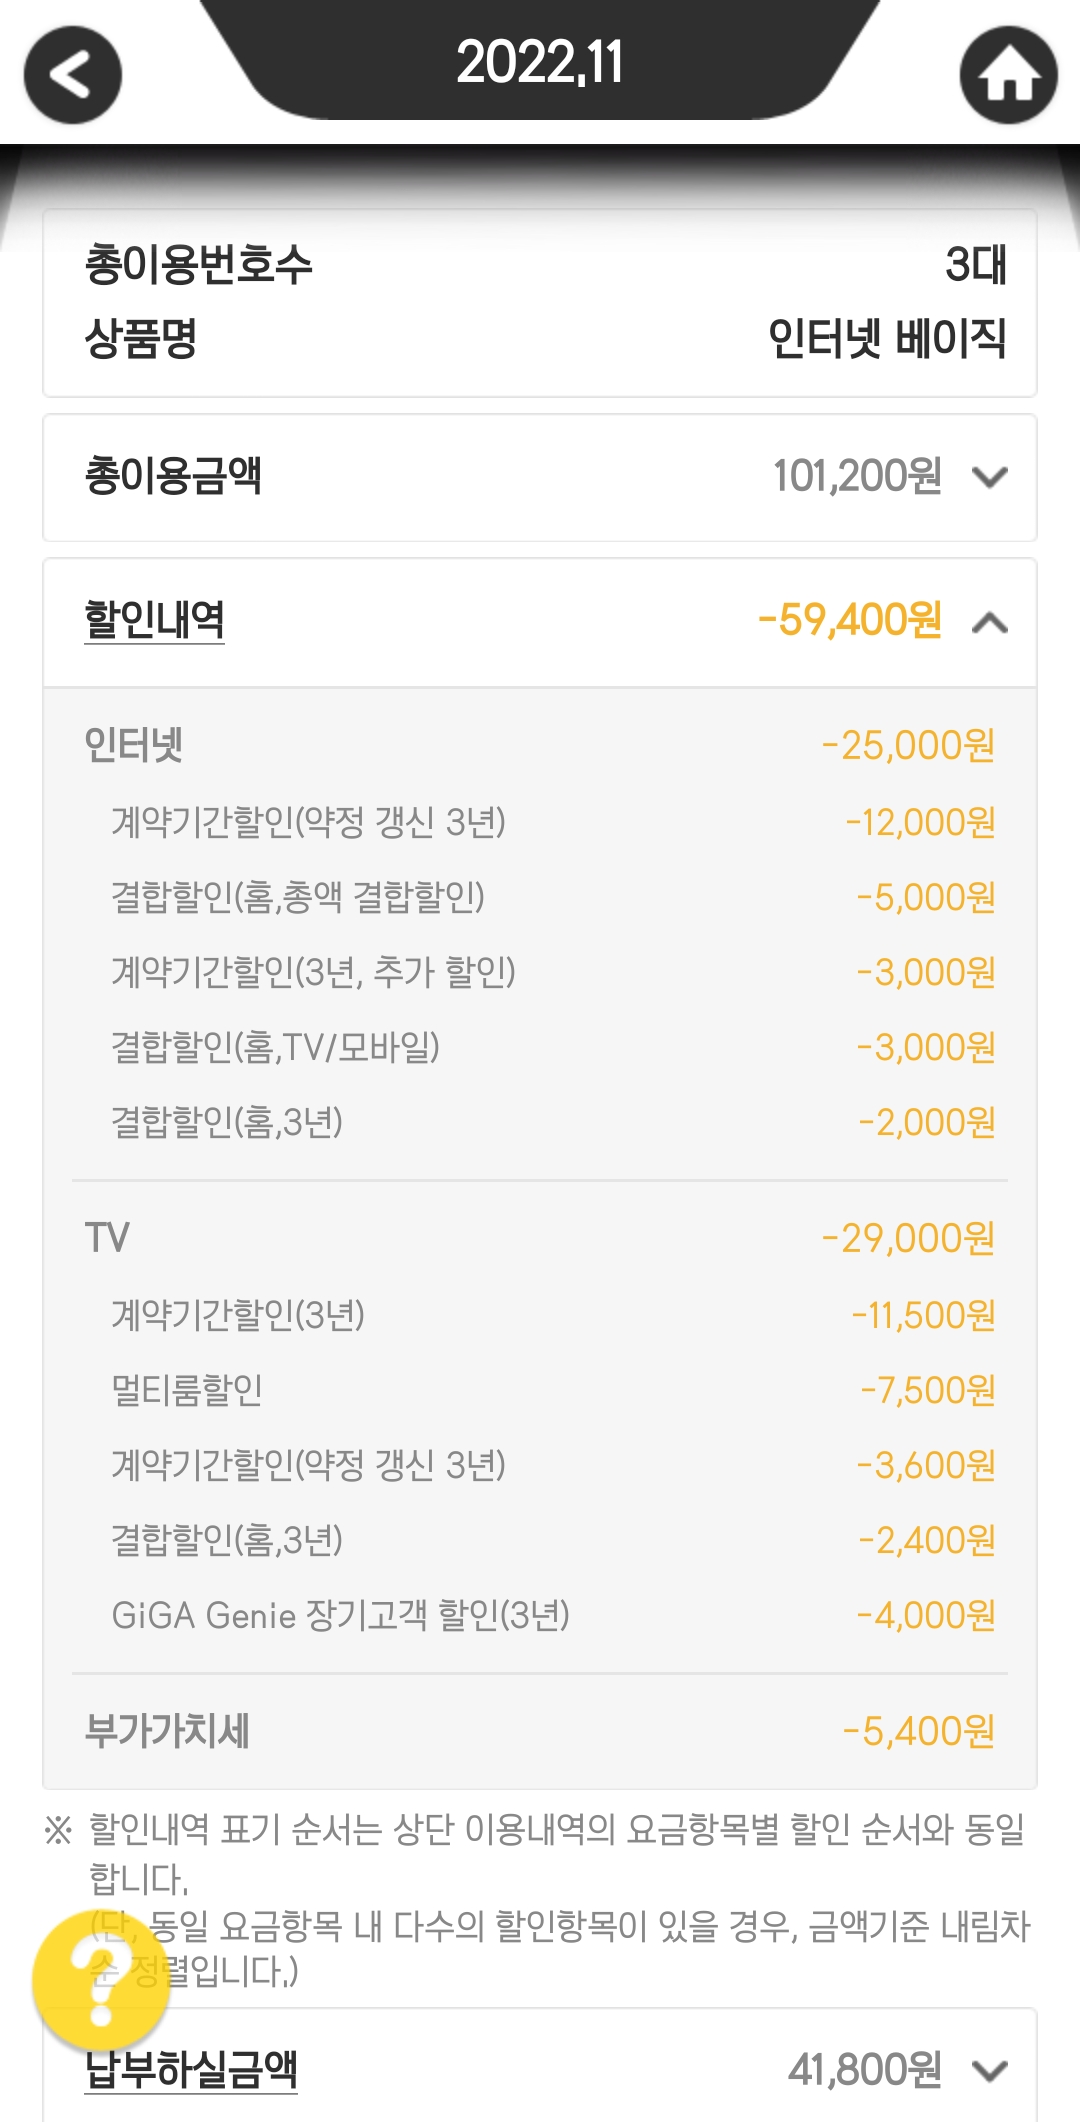Screen dimensions: 1080x2122
Task: Expand the 총이용금액 chevron
Action: point(989,477)
